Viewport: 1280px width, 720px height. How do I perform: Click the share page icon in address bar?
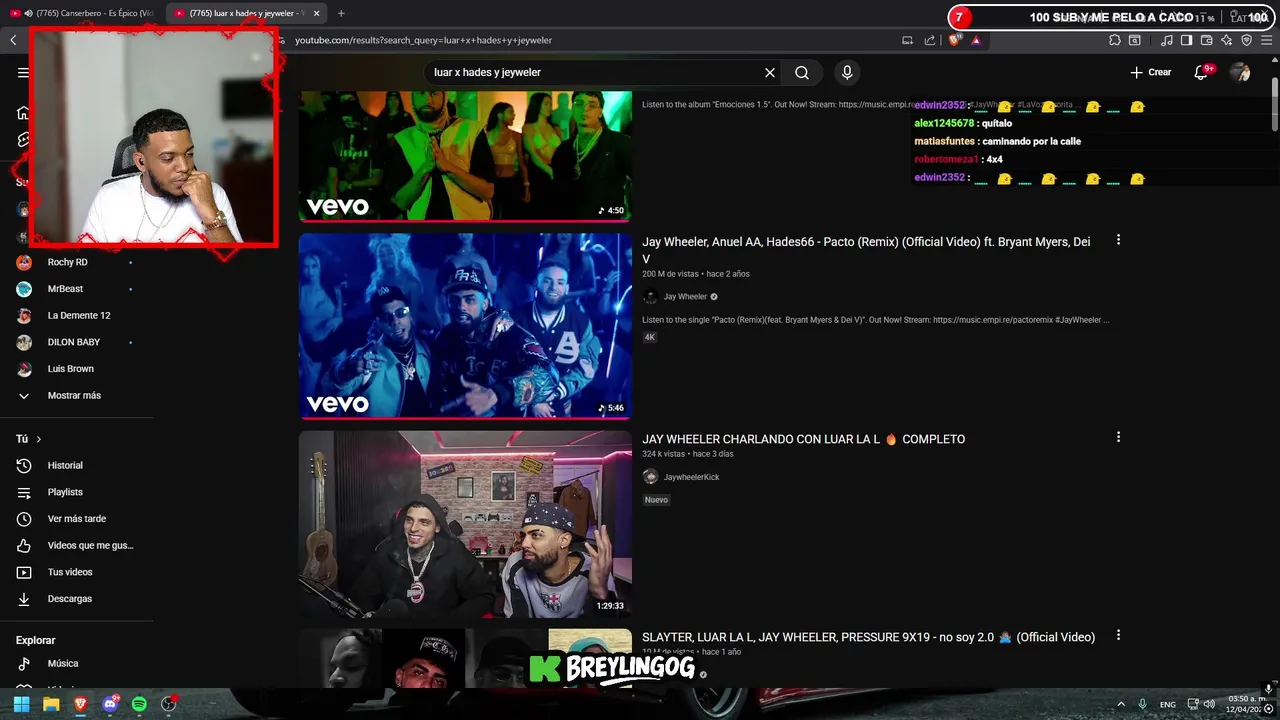point(930,40)
